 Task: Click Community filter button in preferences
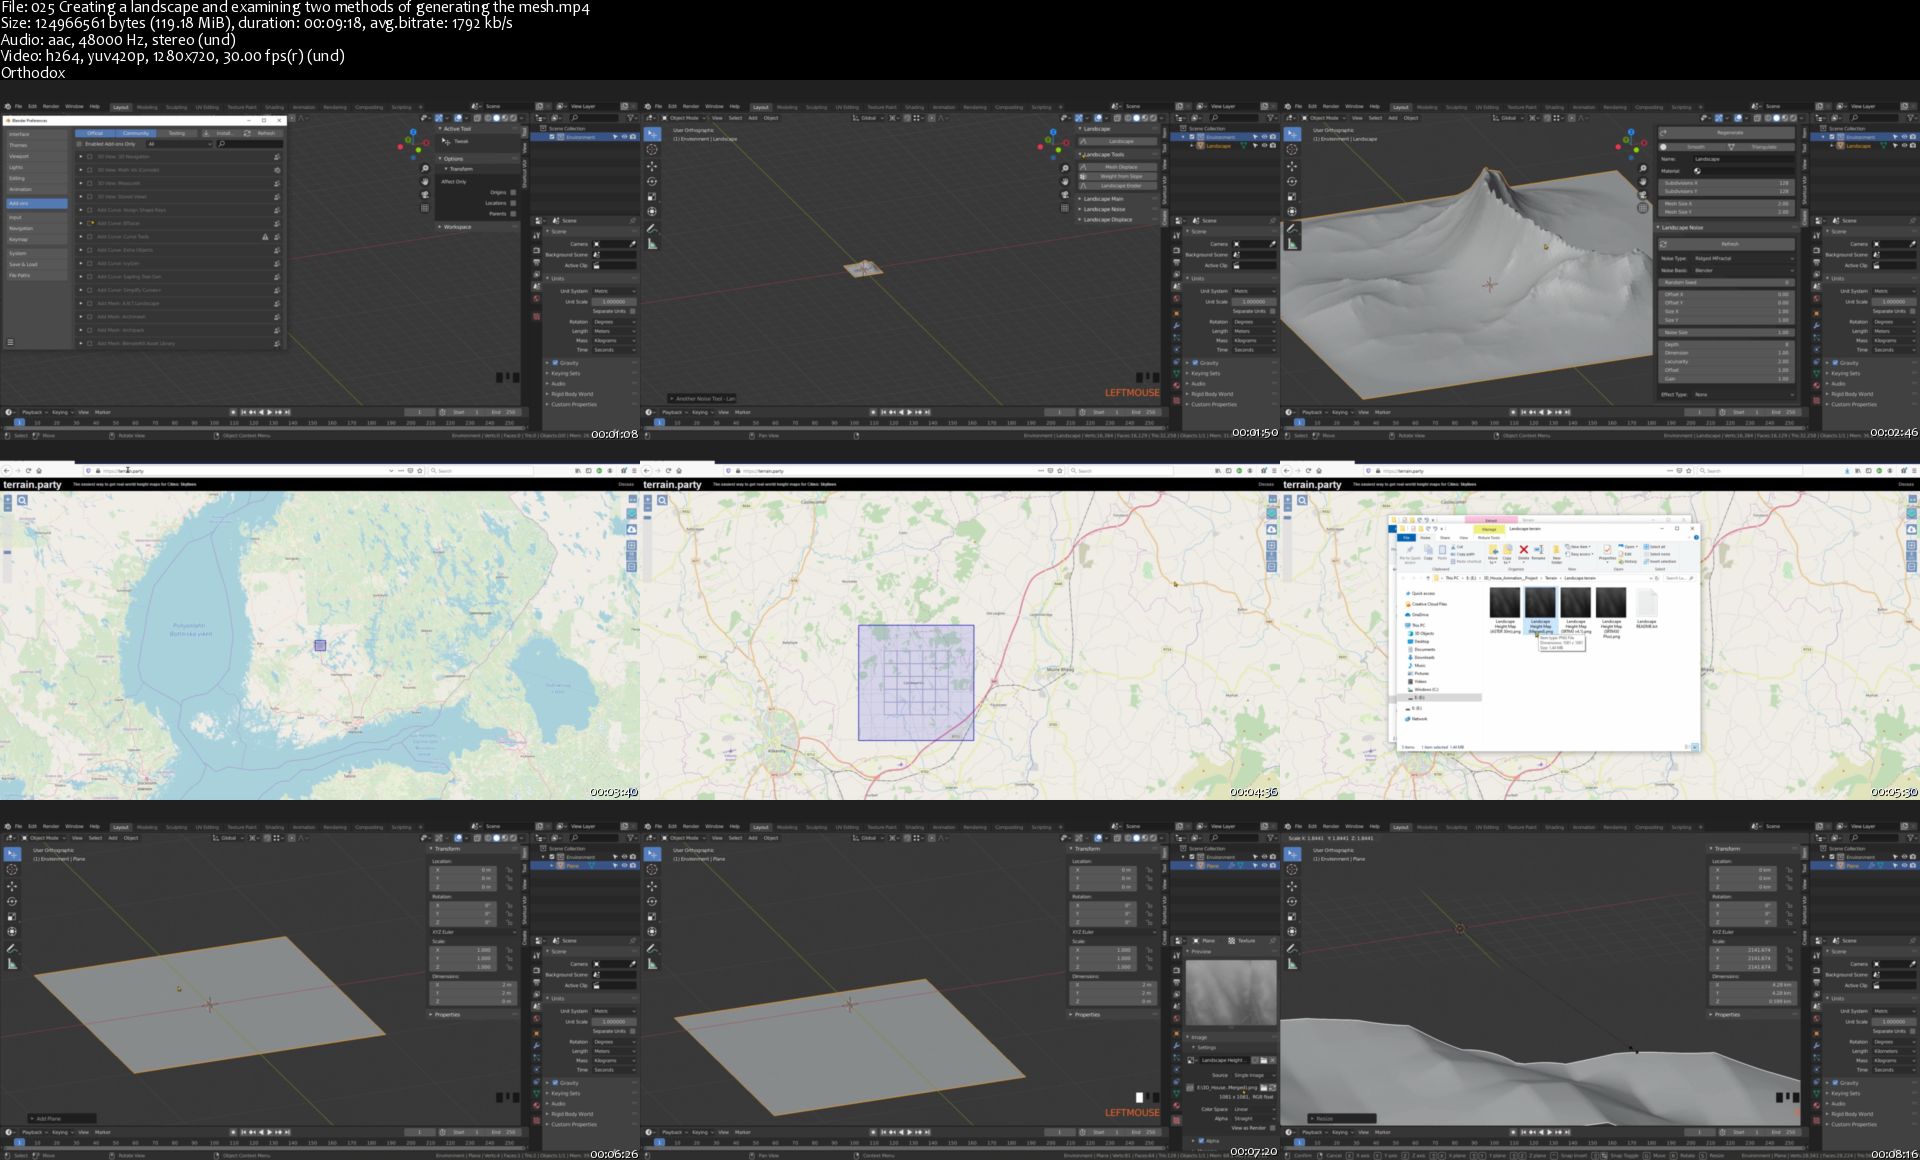pos(136,133)
